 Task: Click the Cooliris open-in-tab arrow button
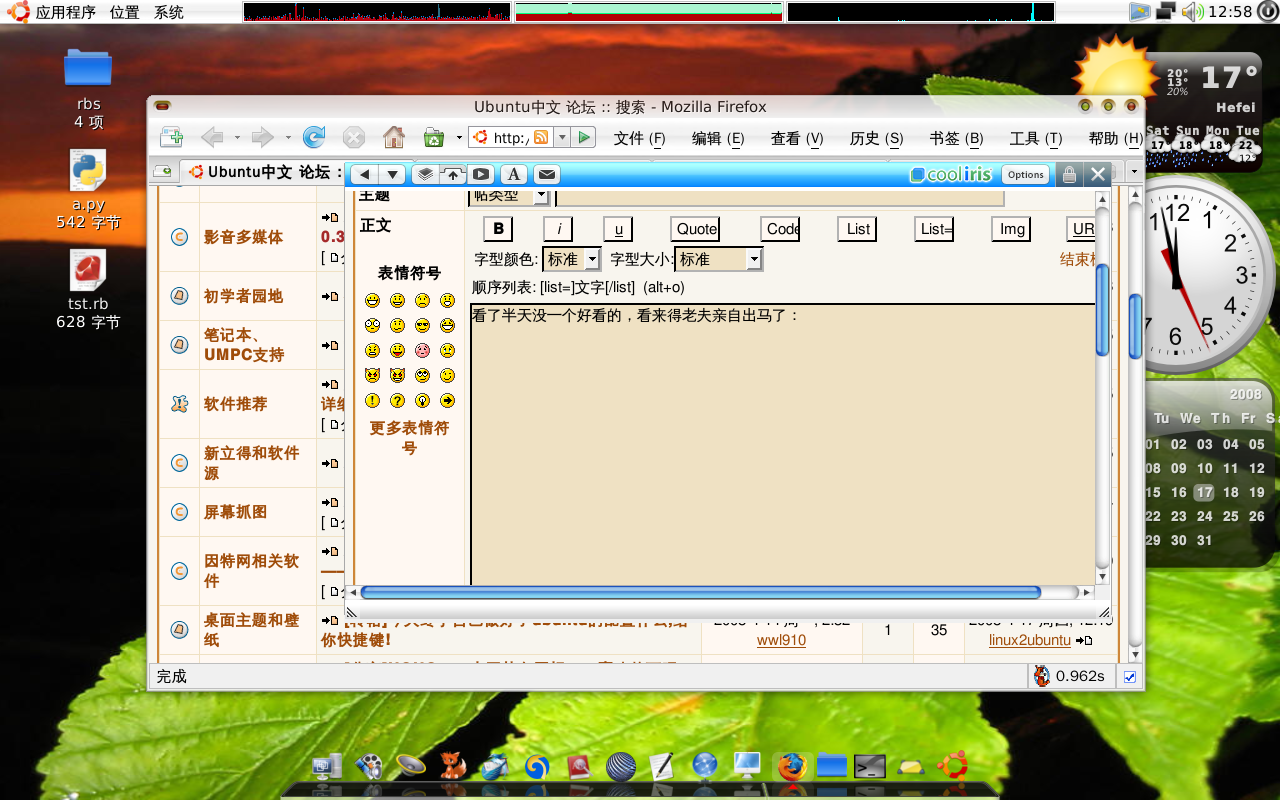pos(453,174)
